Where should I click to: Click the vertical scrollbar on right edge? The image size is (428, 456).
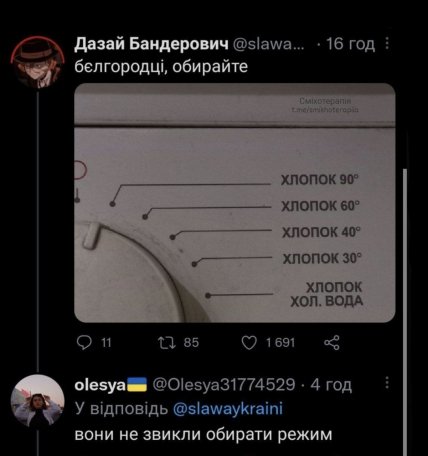tap(405, 310)
